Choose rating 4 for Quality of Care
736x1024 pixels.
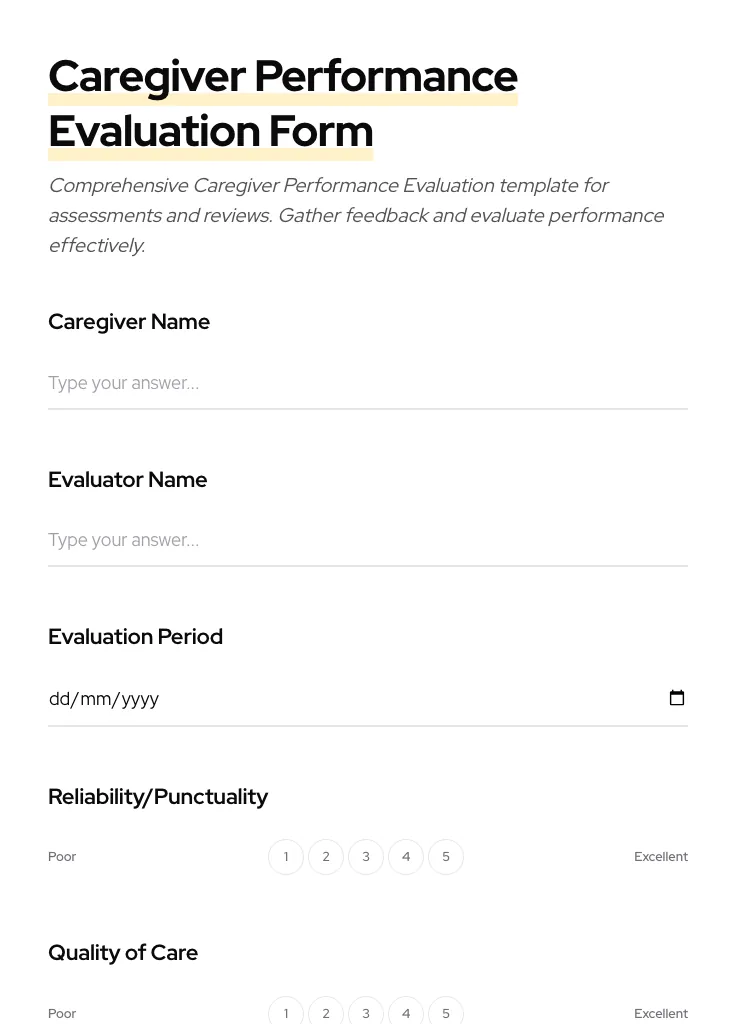406,1013
